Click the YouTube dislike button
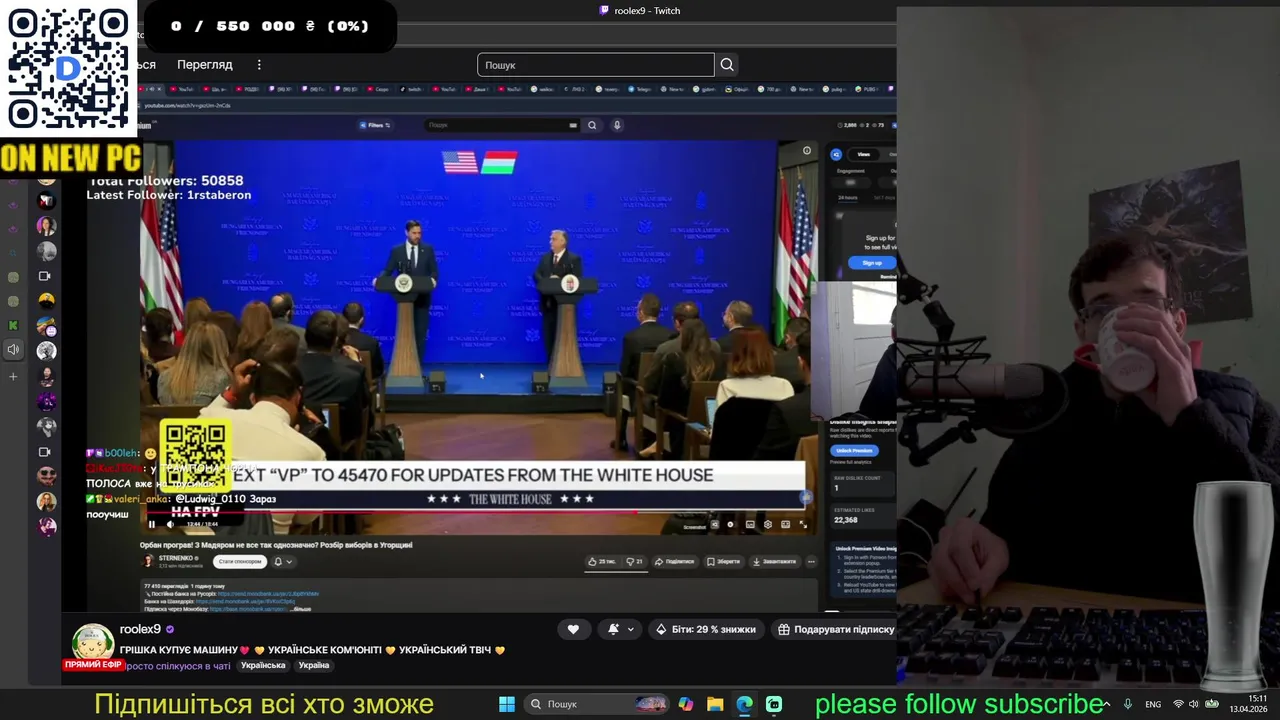The width and height of the screenshot is (1280, 720). coord(633,561)
